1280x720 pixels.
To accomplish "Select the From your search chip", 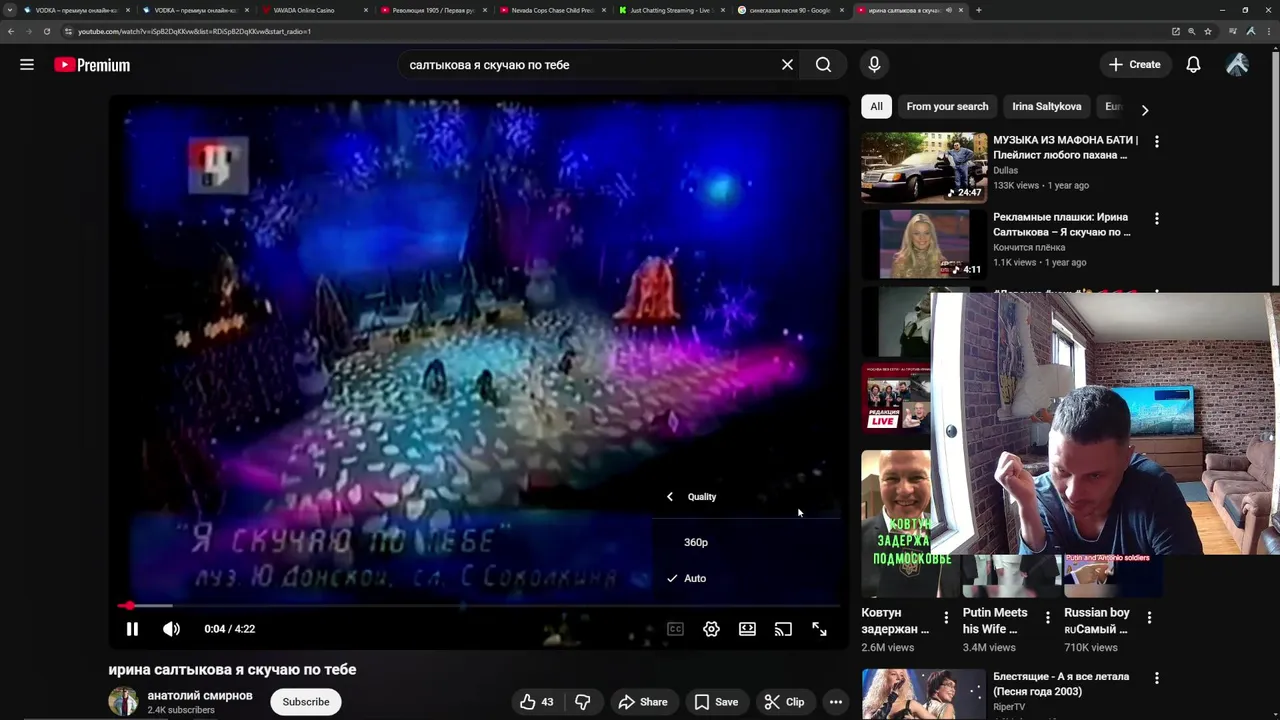I will pyautogui.click(x=947, y=107).
